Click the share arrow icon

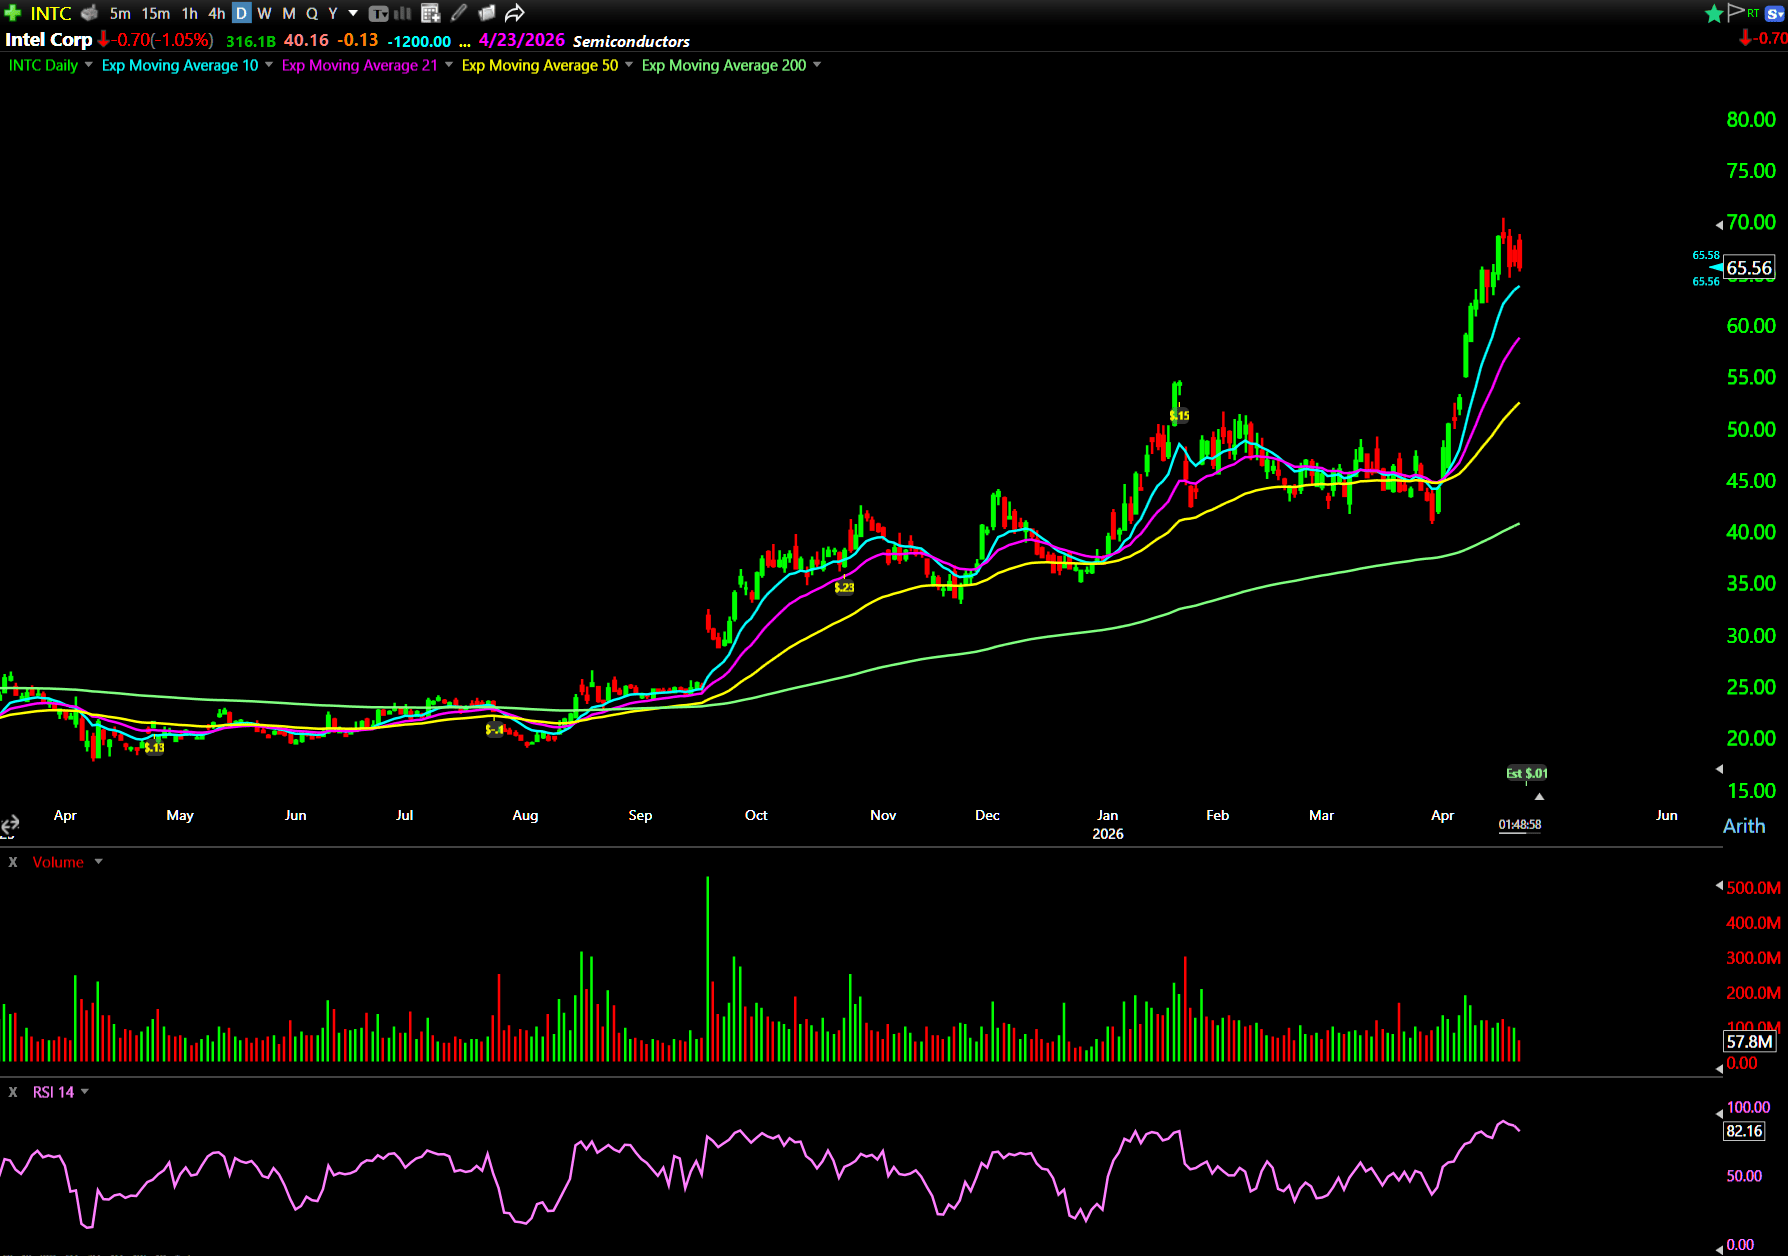click(x=514, y=13)
